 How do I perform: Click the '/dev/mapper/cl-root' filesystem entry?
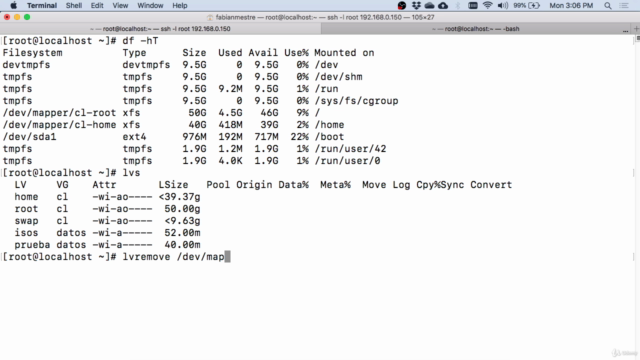click(59, 113)
